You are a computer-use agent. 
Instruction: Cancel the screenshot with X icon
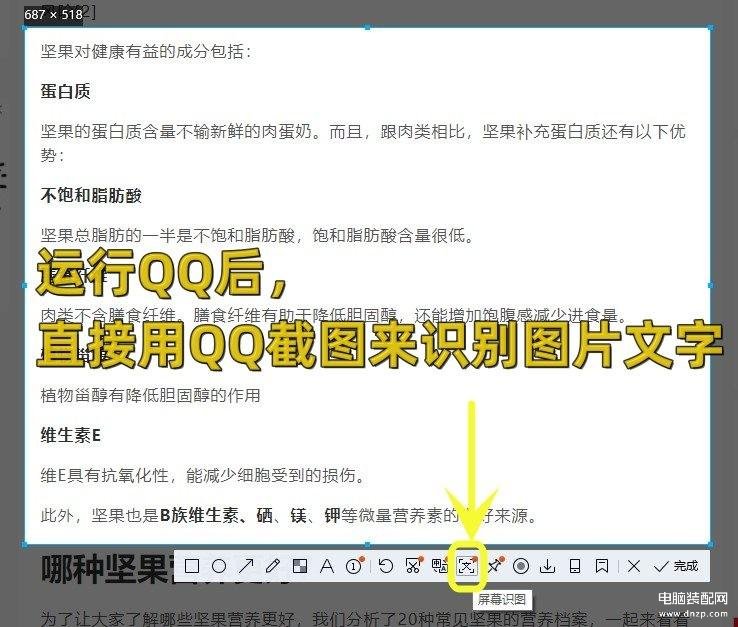click(x=634, y=566)
